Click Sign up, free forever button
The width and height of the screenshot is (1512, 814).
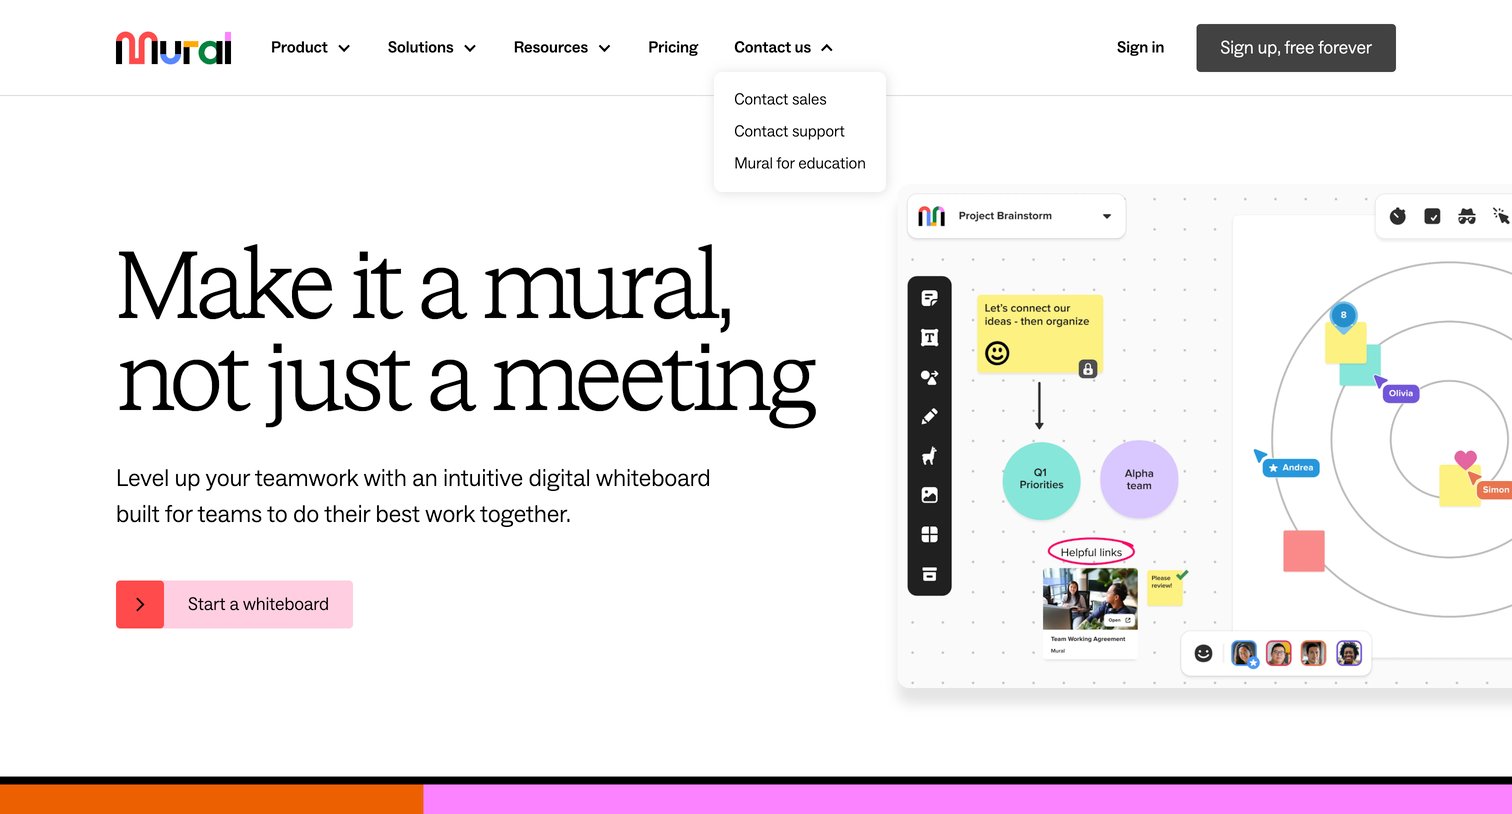[1296, 48]
